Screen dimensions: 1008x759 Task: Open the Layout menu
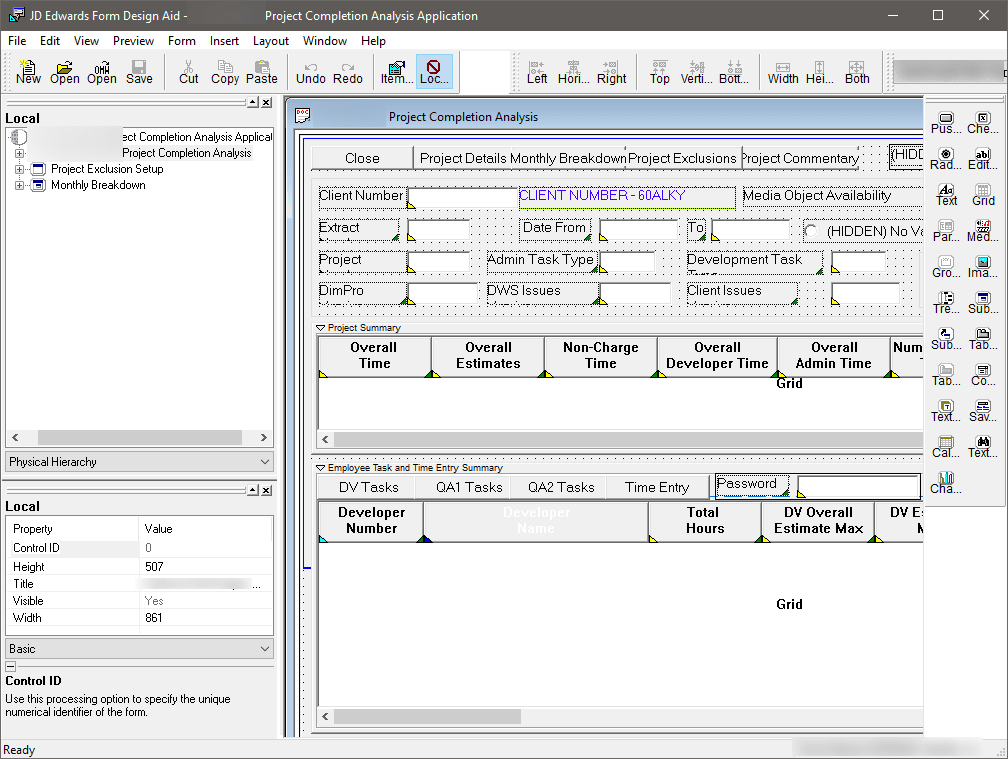270,41
